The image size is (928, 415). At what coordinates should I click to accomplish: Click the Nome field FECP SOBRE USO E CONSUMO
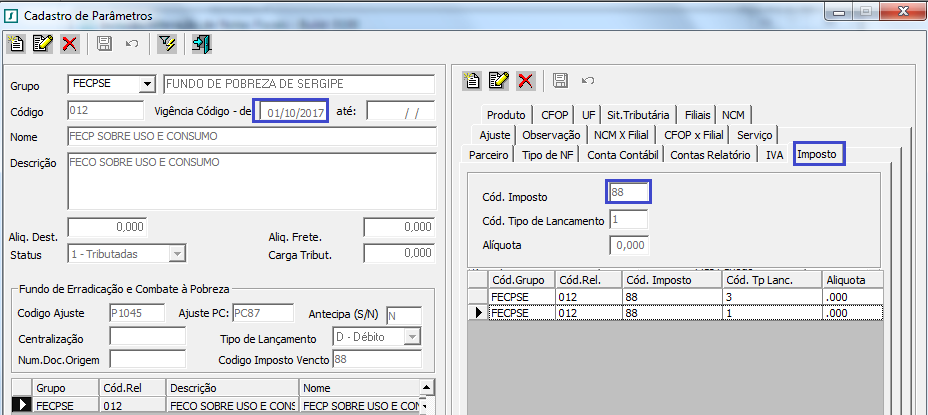click(x=252, y=137)
